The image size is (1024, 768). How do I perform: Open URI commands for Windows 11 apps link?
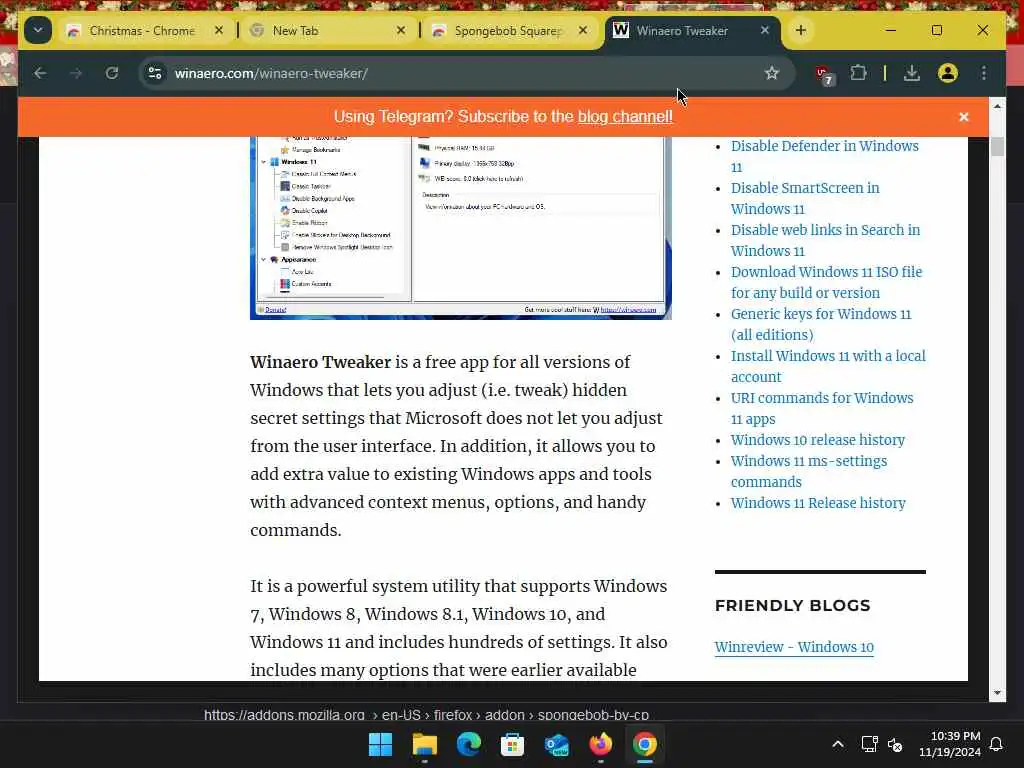822,408
